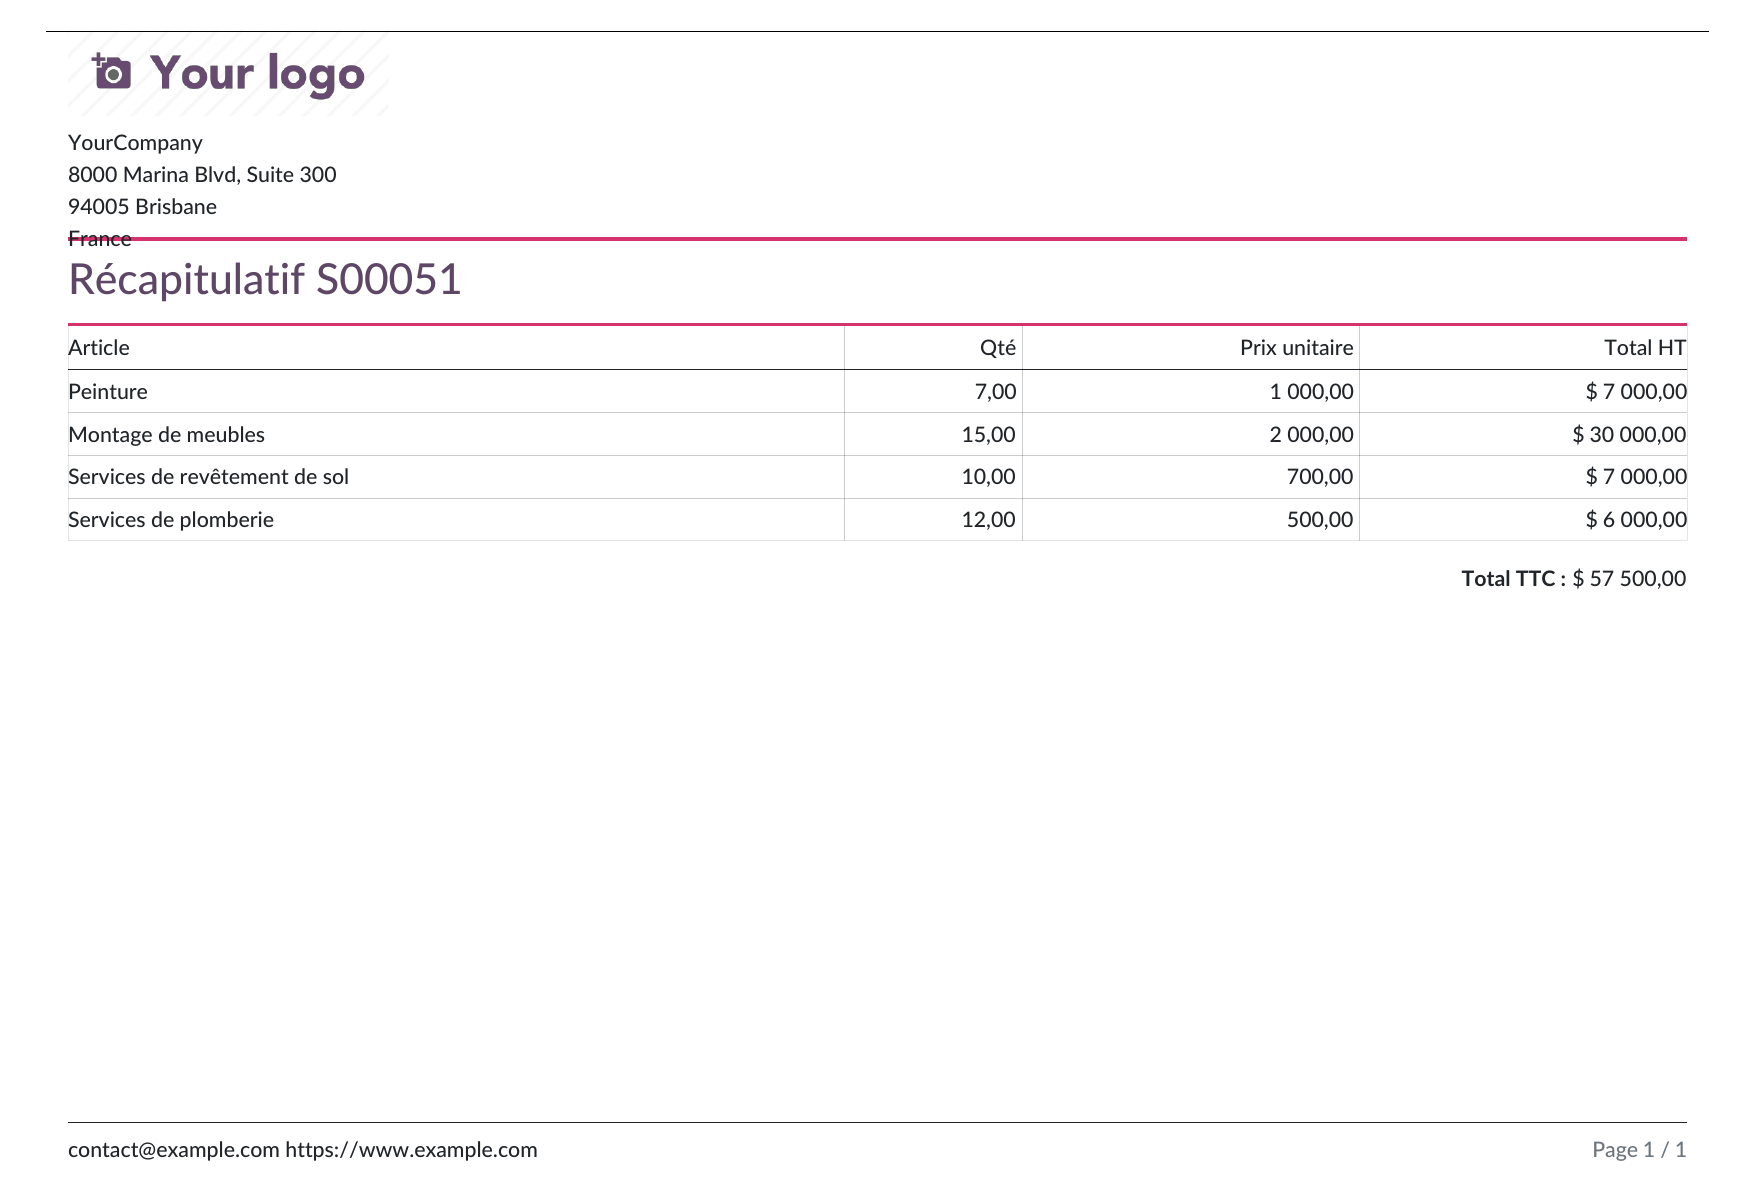Click unit price '700,00' for revêtement de sol
This screenshot has width=1755, height=1201.
[1320, 476]
